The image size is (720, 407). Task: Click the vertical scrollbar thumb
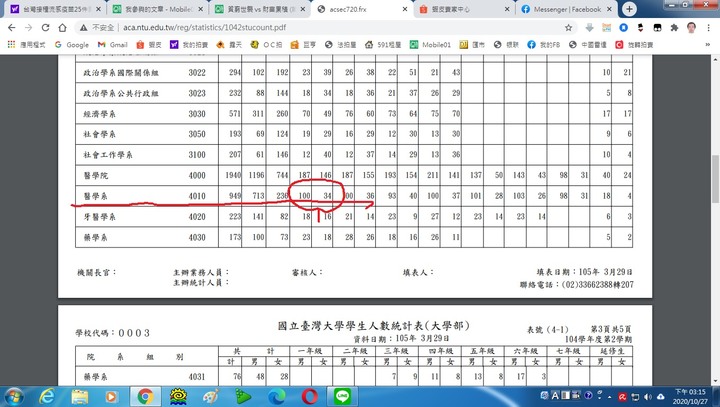pos(715,179)
